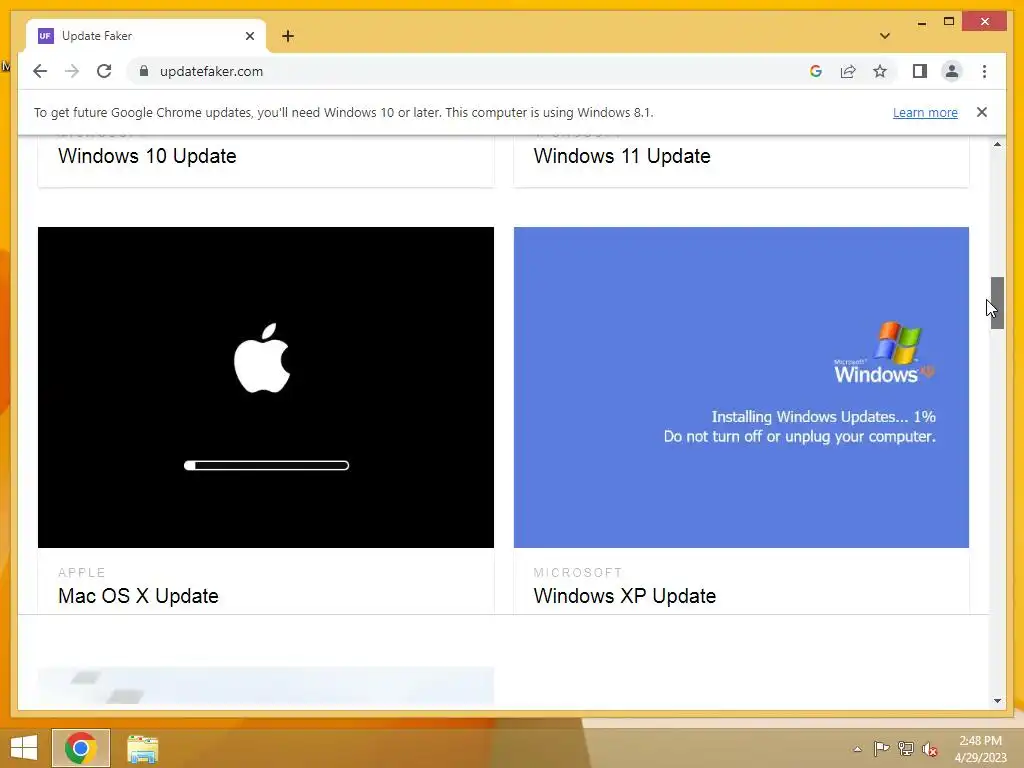This screenshot has width=1024, height=768.
Task: Click the Update Faker tab favicon
Action: coord(45,36)
